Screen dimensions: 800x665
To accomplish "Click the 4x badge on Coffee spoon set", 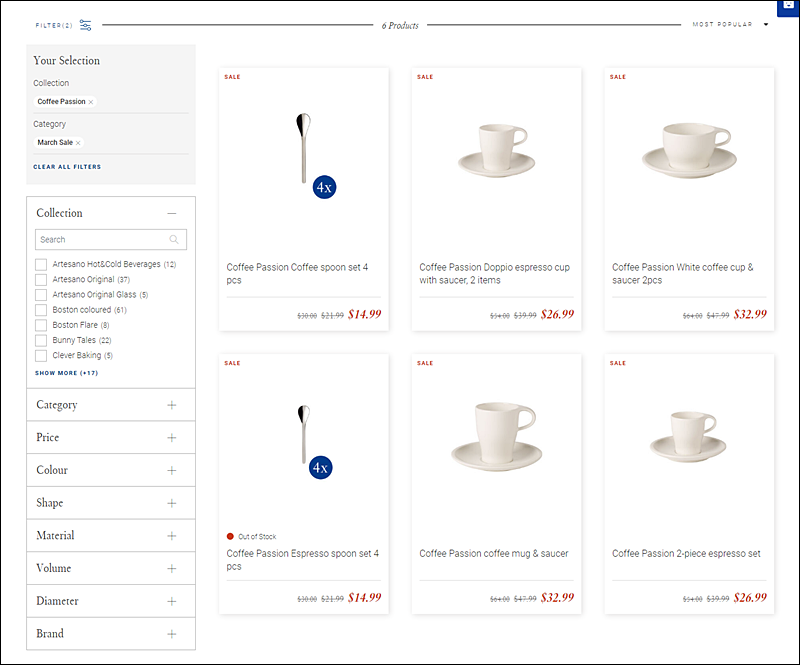I will pos(324,187).
